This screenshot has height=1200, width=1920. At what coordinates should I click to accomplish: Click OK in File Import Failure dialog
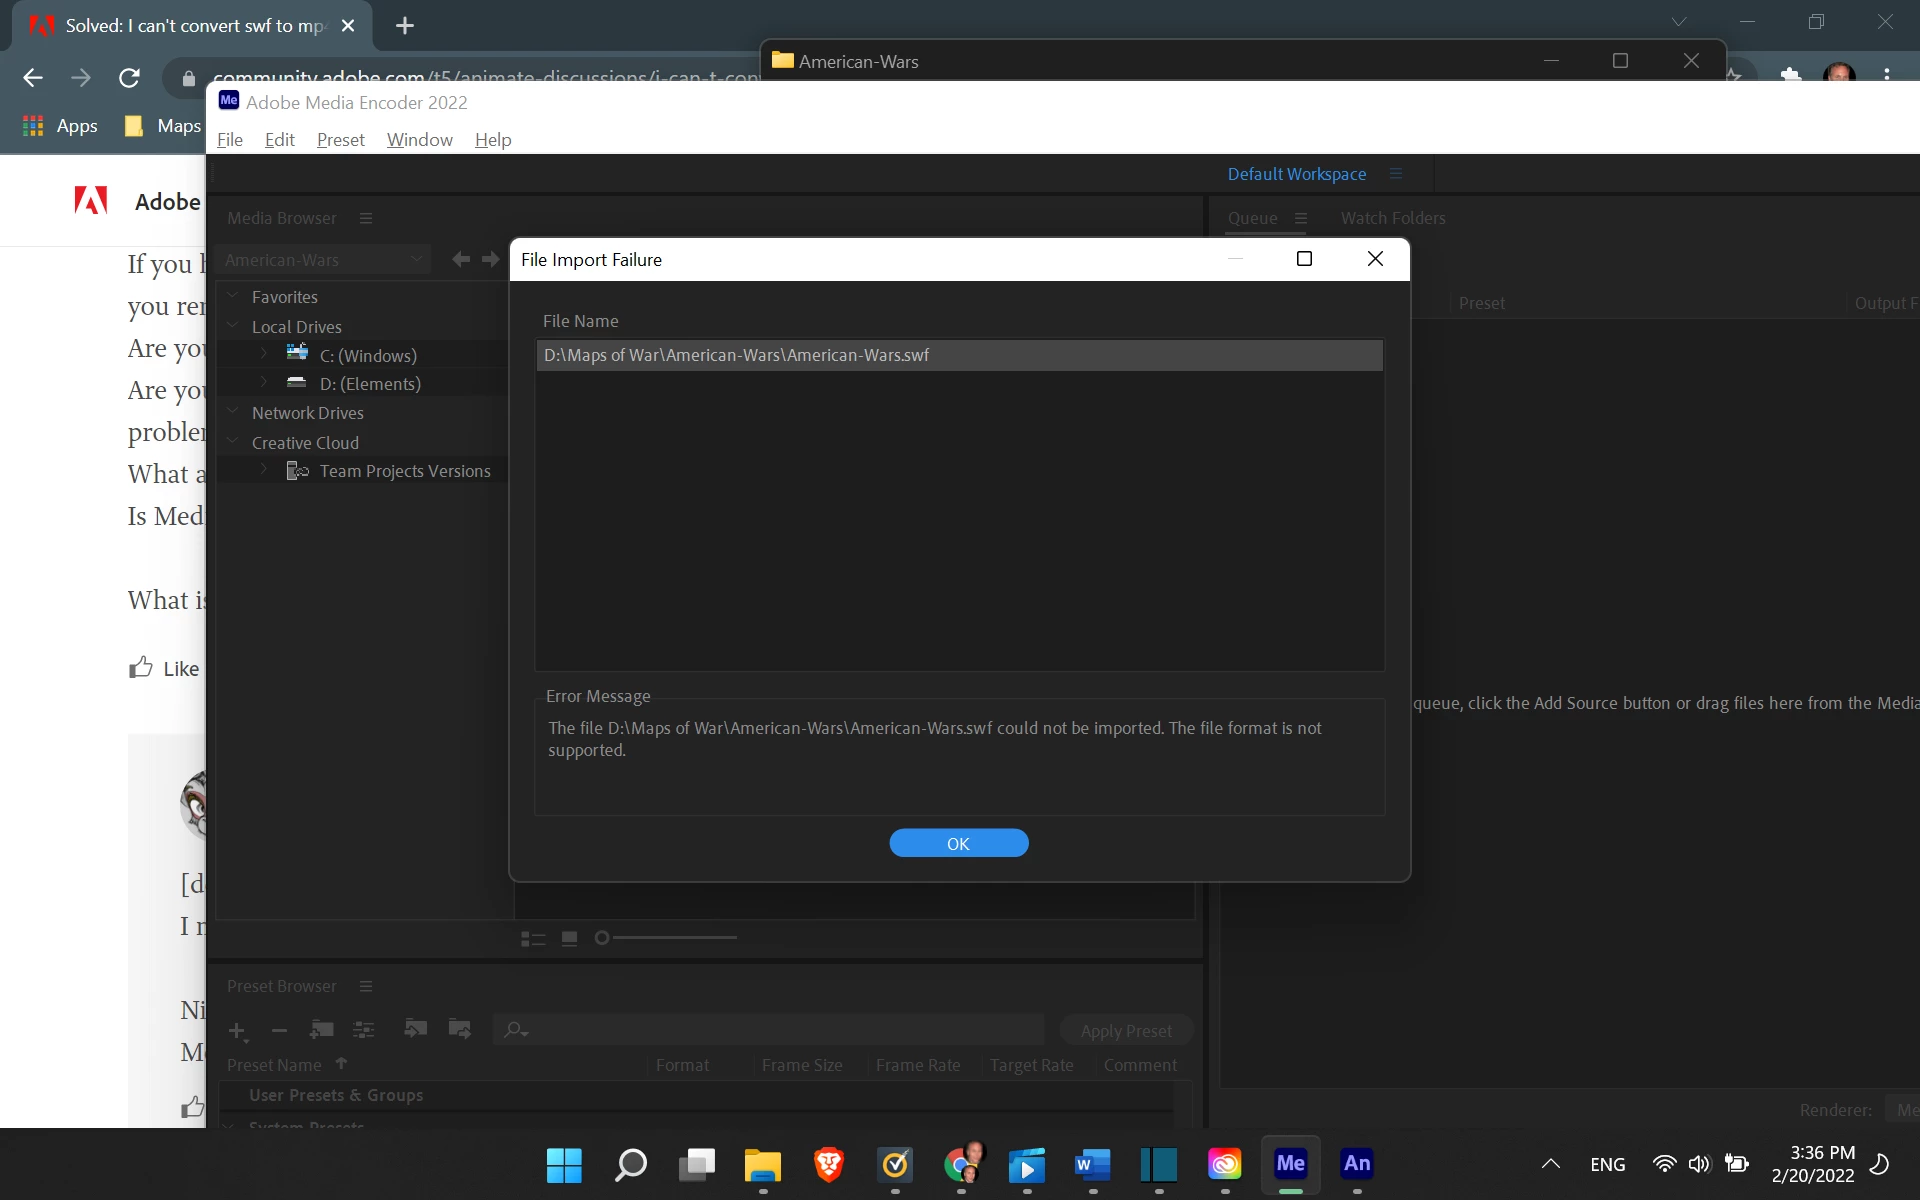coord(958,843)
